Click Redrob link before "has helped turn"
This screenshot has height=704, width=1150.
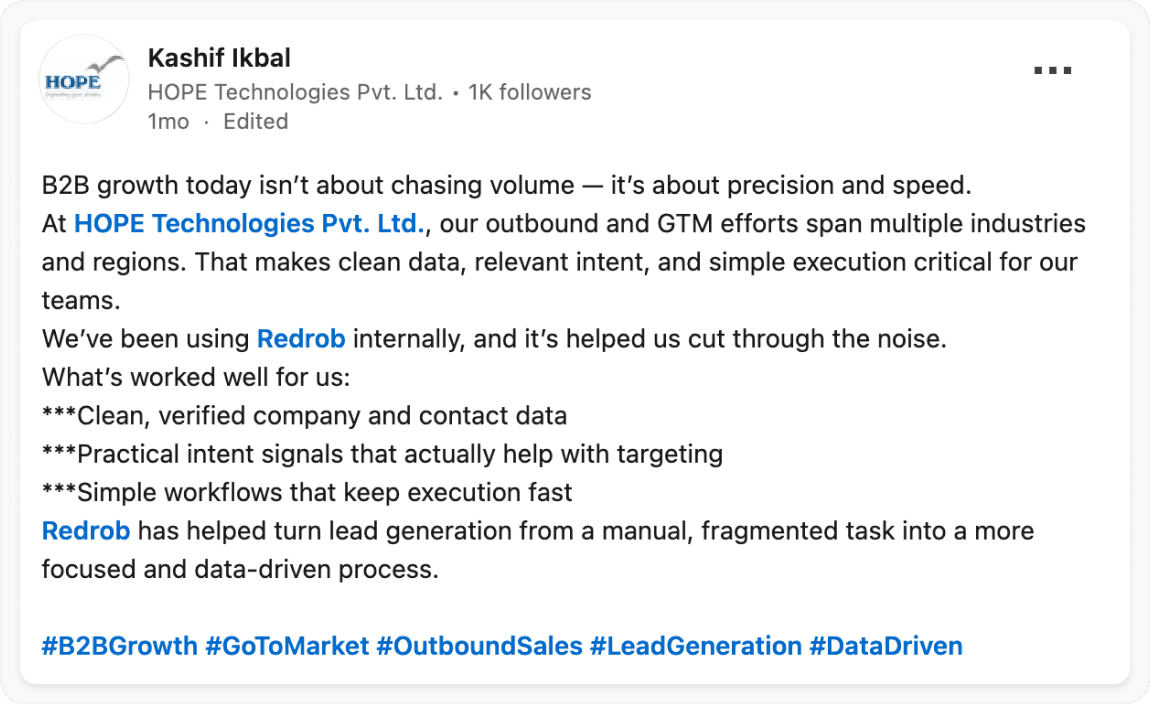[86, 531]
